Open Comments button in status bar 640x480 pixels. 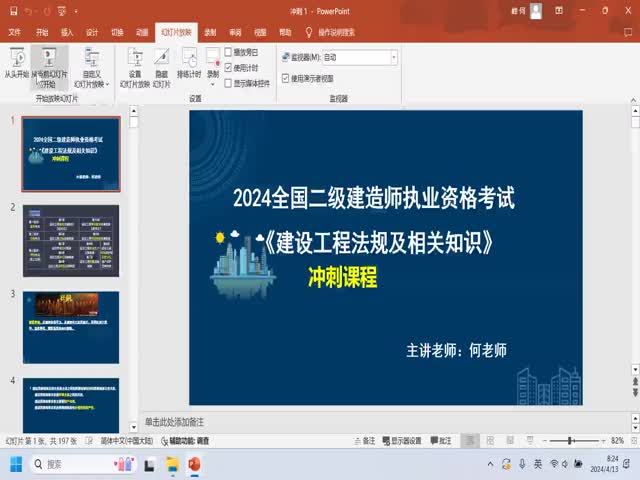[441, 441]
